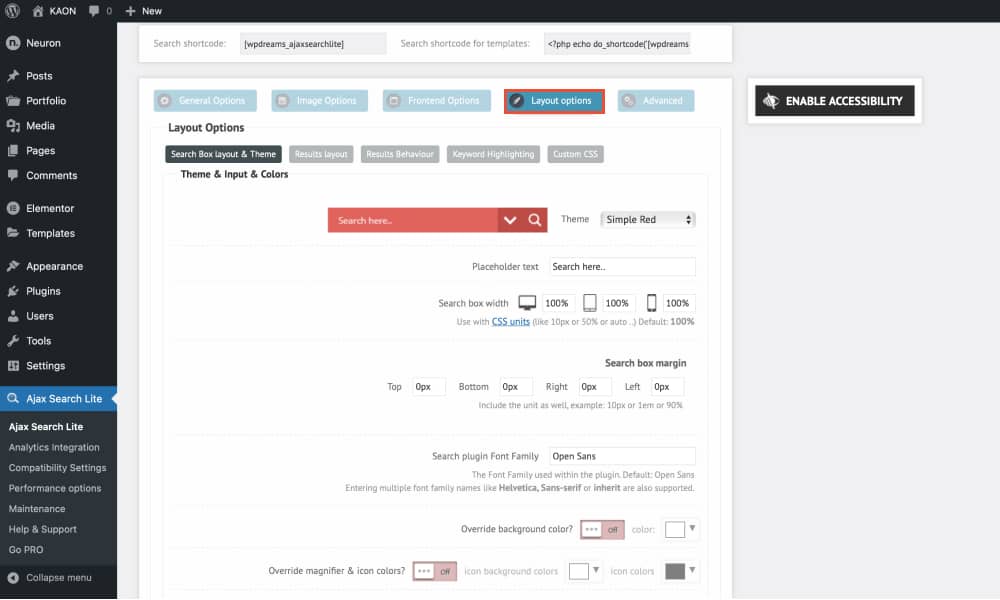Image resolution: width=1000 pixels, height=600 pixels.
Task: Open the Theme dropdown showing Simple Red
Action: click(x=646, y=219)
